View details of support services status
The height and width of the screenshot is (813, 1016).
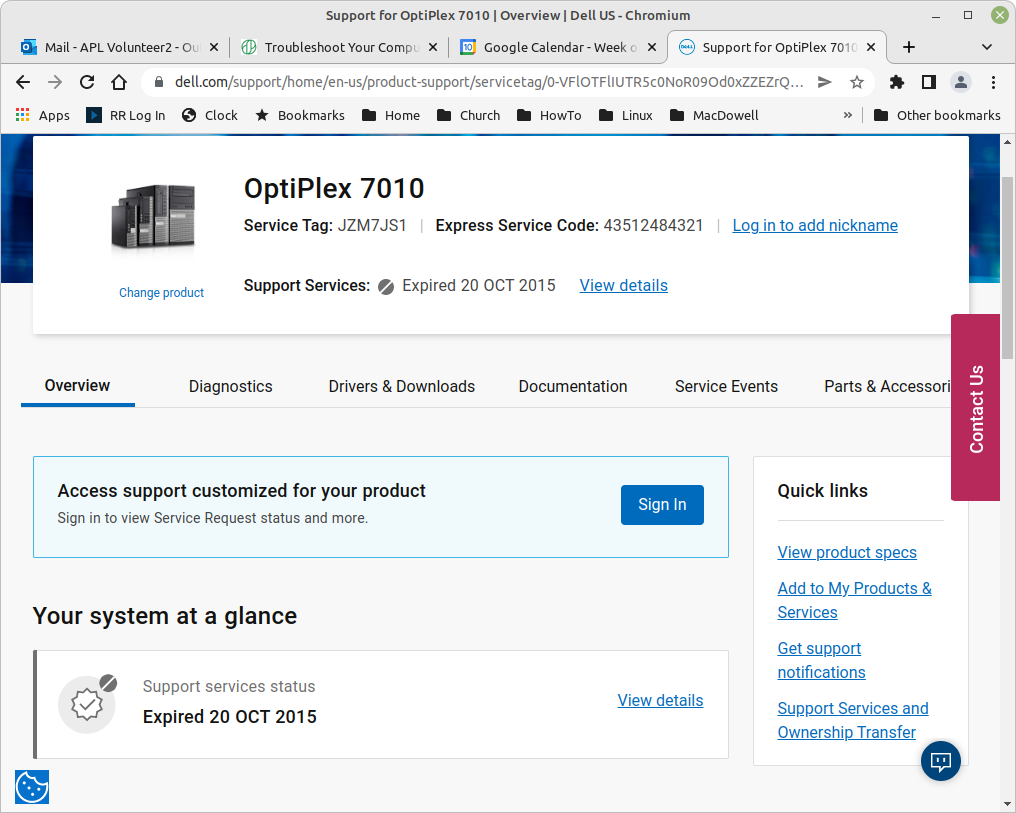660,700
